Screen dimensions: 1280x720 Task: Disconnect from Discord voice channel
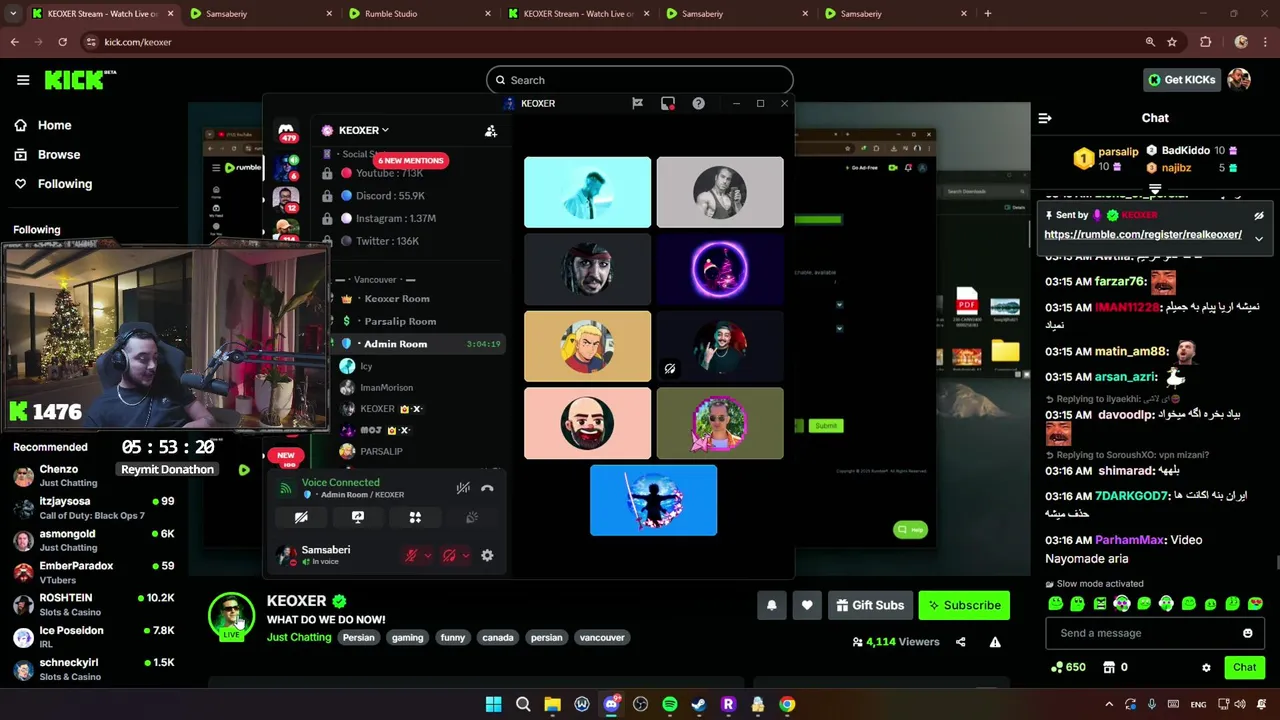(x=487, y=488)
